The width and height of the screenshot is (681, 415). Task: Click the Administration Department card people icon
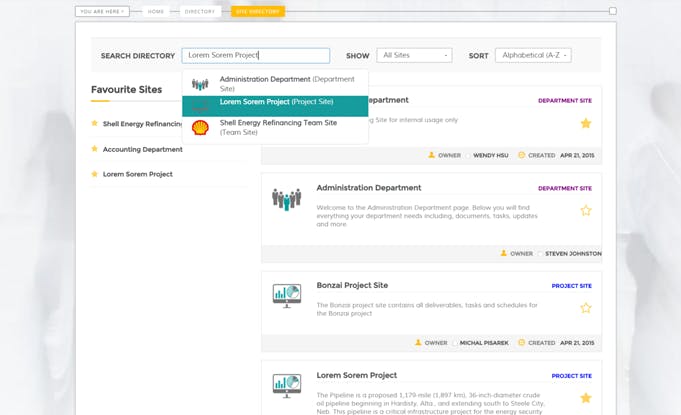click(x=287, y=199)
